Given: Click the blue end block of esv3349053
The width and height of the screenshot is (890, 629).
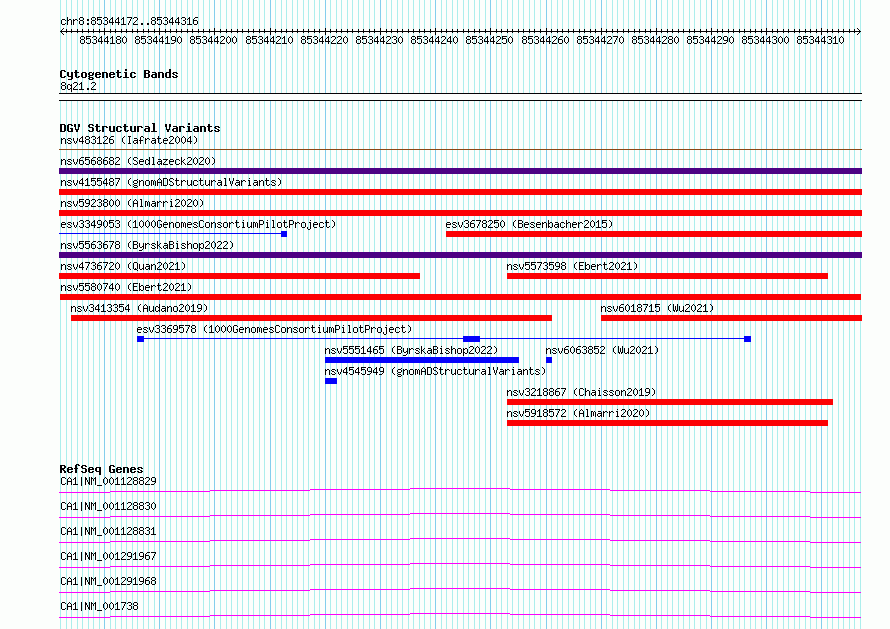Looking at the screenshot, I should (284, 234).
